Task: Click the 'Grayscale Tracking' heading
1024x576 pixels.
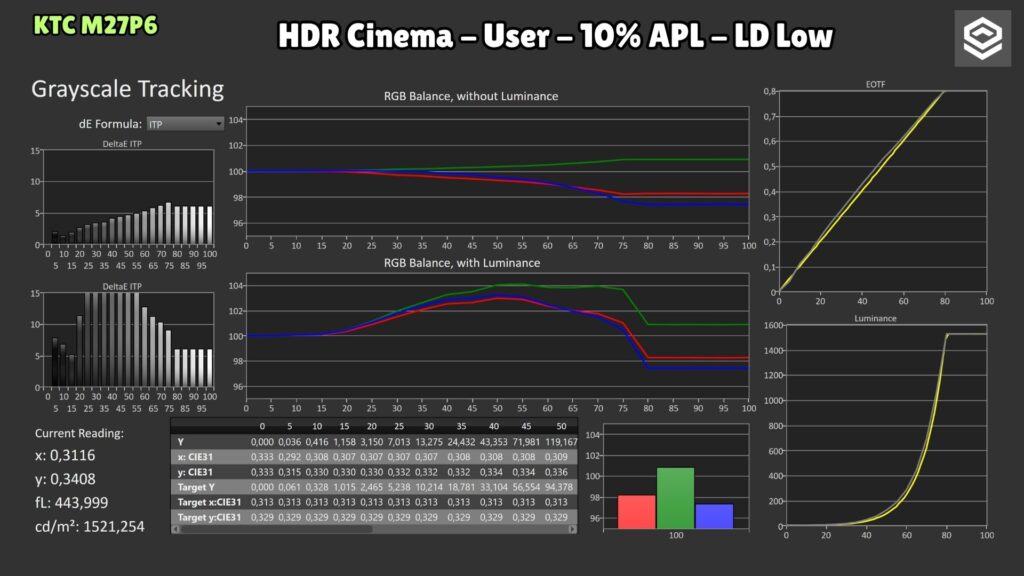Action: [x=127, y=89]
